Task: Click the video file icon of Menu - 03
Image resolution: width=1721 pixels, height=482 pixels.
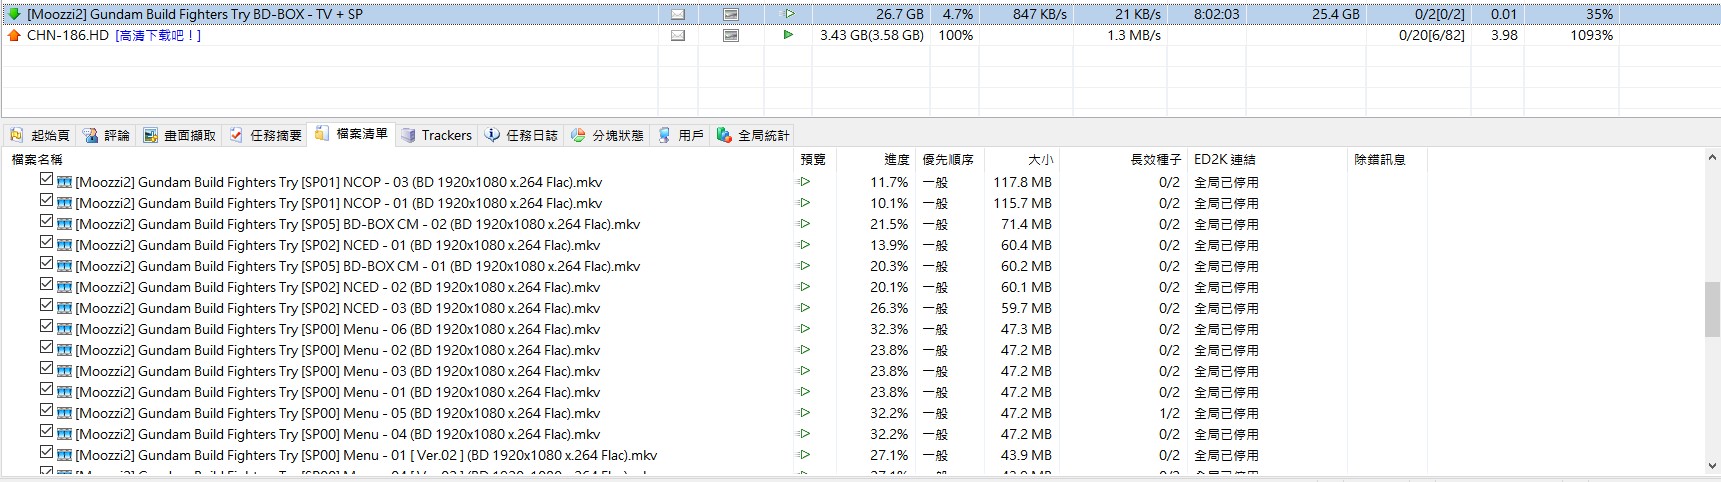Action: (64, 371)
